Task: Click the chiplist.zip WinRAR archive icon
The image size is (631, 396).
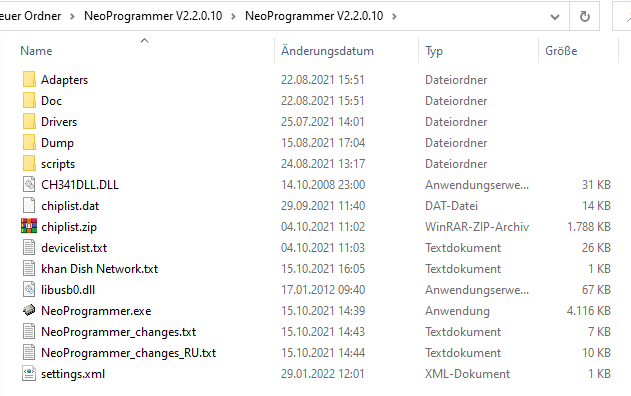Action: coord(29,227)
